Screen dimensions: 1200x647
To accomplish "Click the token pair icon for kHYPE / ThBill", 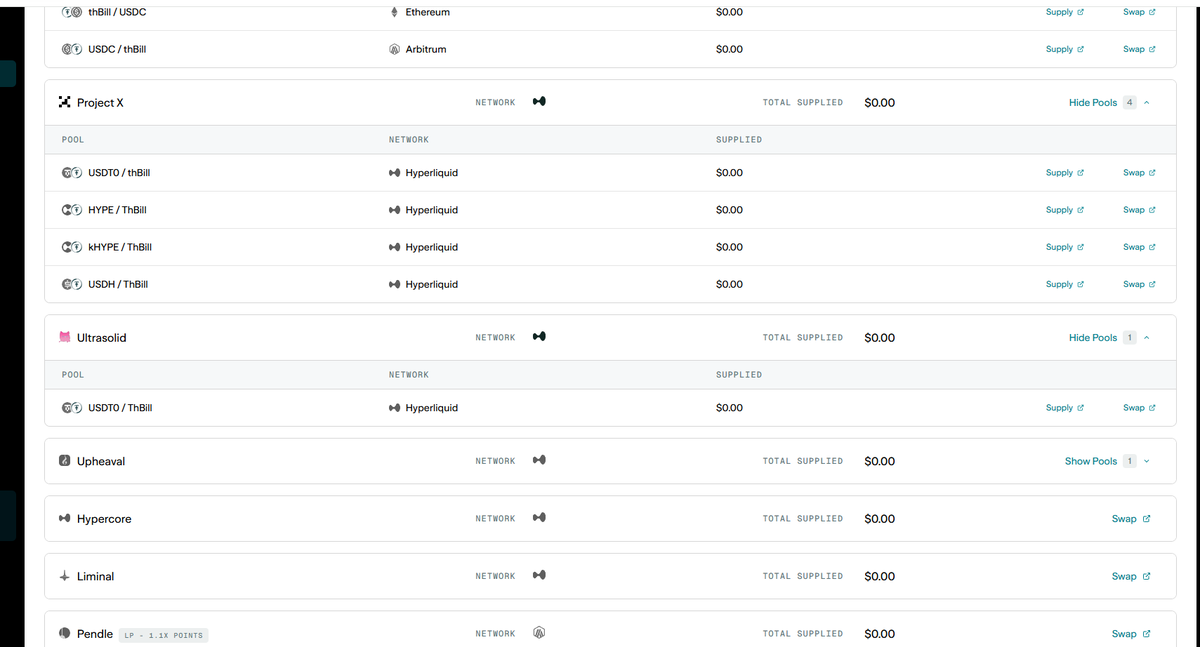I will pyautogui.click(x=71, y=247).
